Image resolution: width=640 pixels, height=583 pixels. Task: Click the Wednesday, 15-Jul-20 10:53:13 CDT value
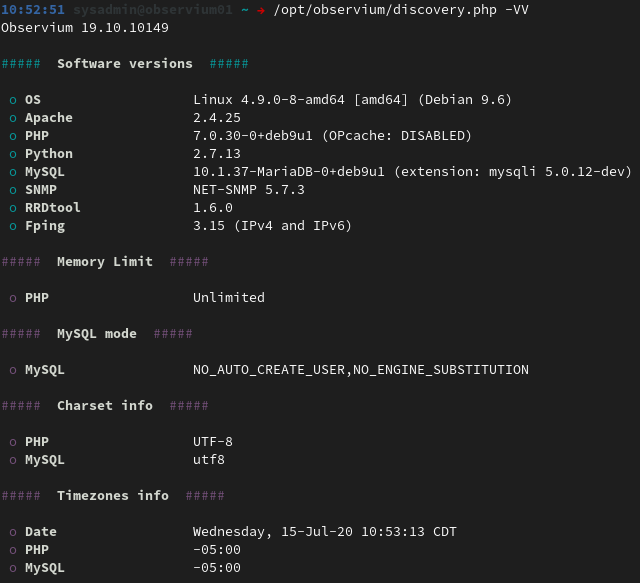tap(324, 532)
